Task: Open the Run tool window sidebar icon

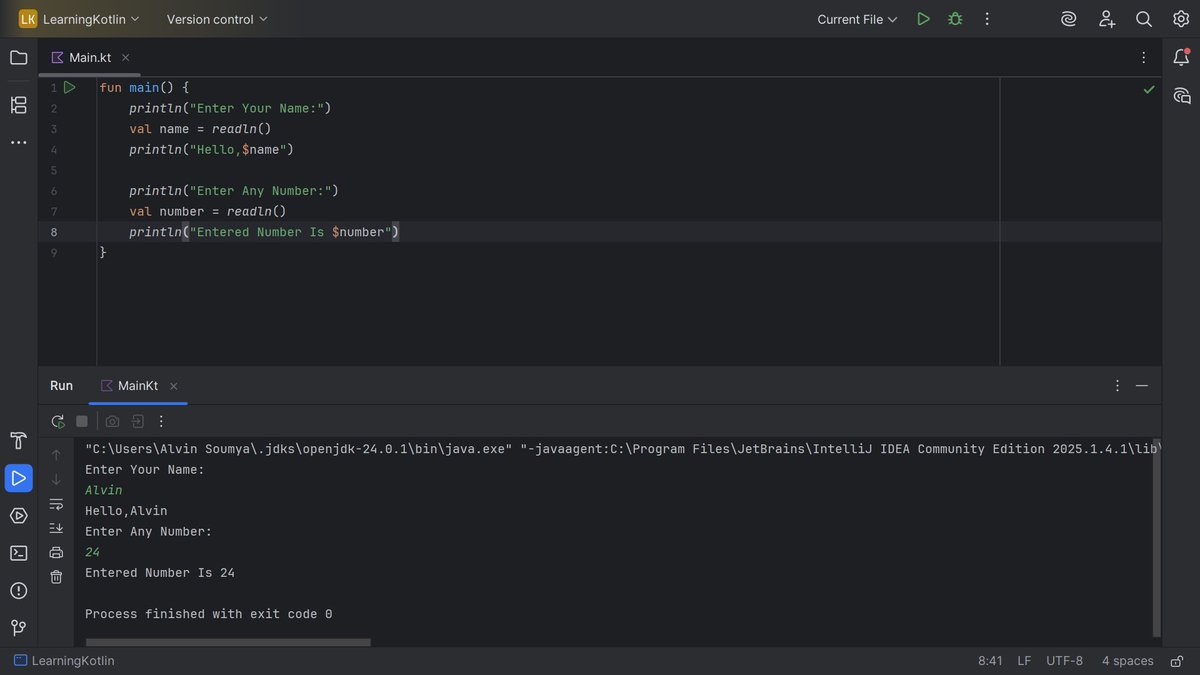Action: point(18,478)
